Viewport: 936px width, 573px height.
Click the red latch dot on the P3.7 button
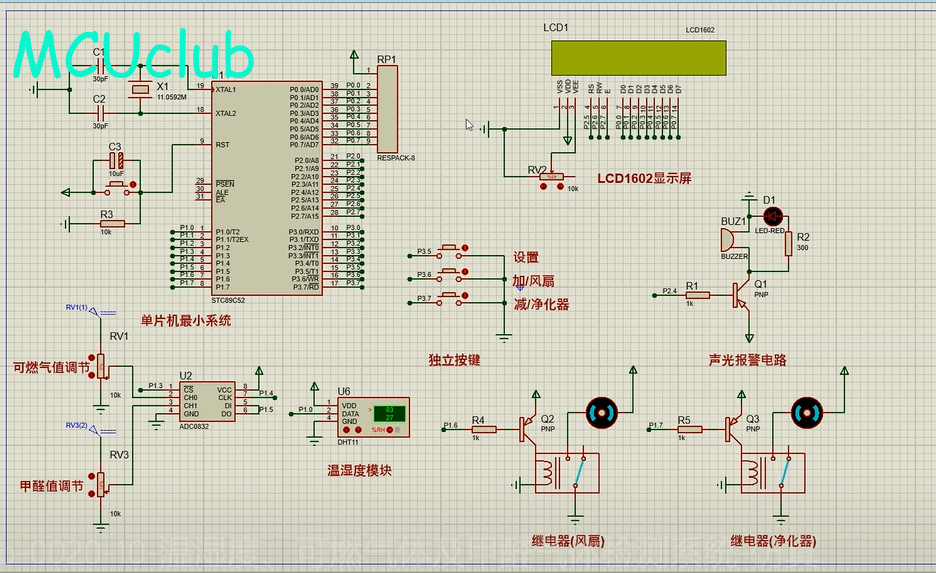click(465, 295)
